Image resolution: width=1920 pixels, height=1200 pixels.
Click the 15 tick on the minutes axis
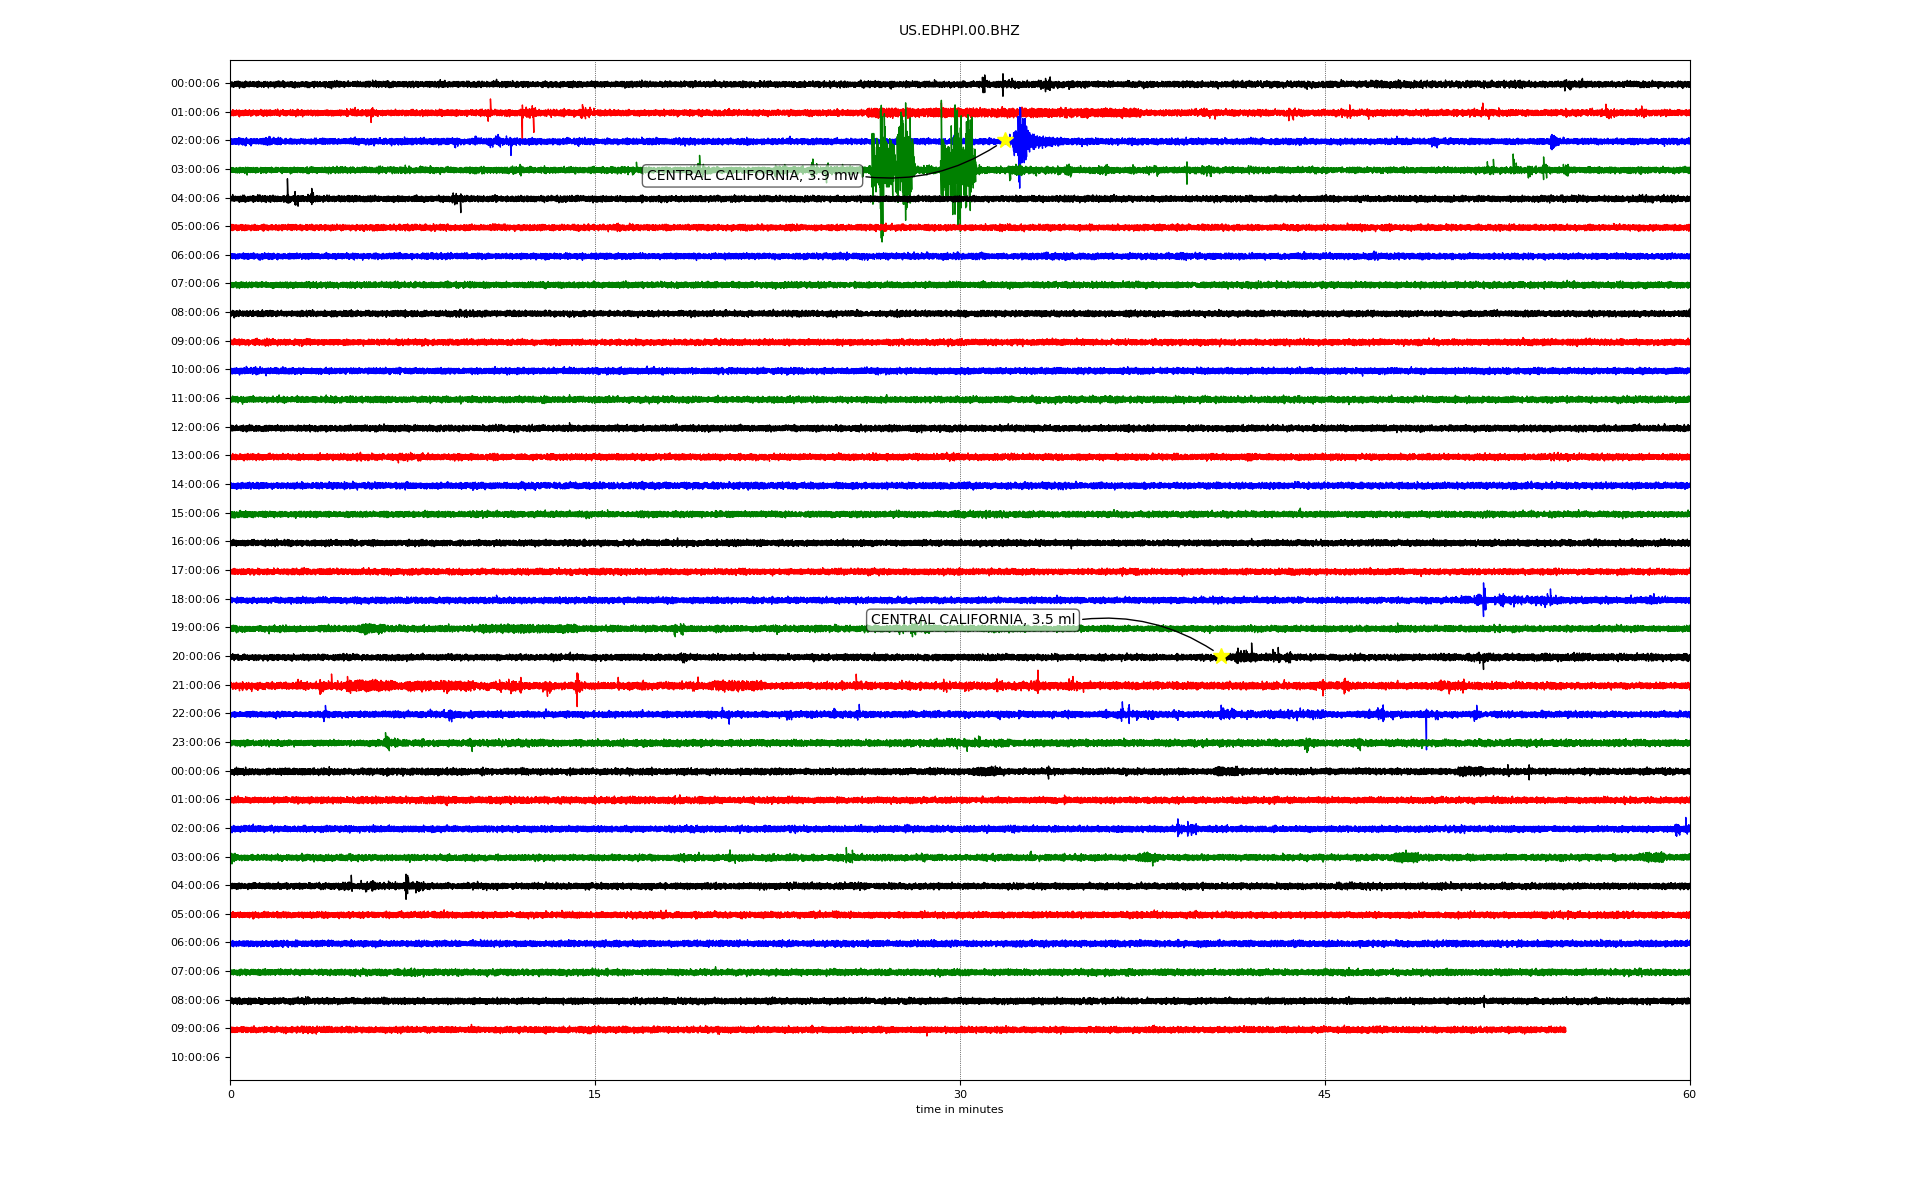pyautogui.click(x=595, y=1094)
